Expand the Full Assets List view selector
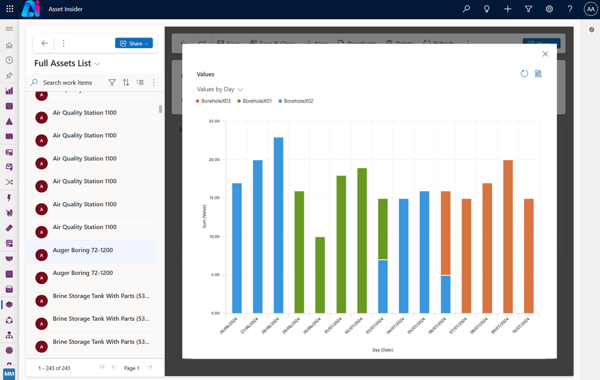 pyautogui.click(x=67, y=63)
